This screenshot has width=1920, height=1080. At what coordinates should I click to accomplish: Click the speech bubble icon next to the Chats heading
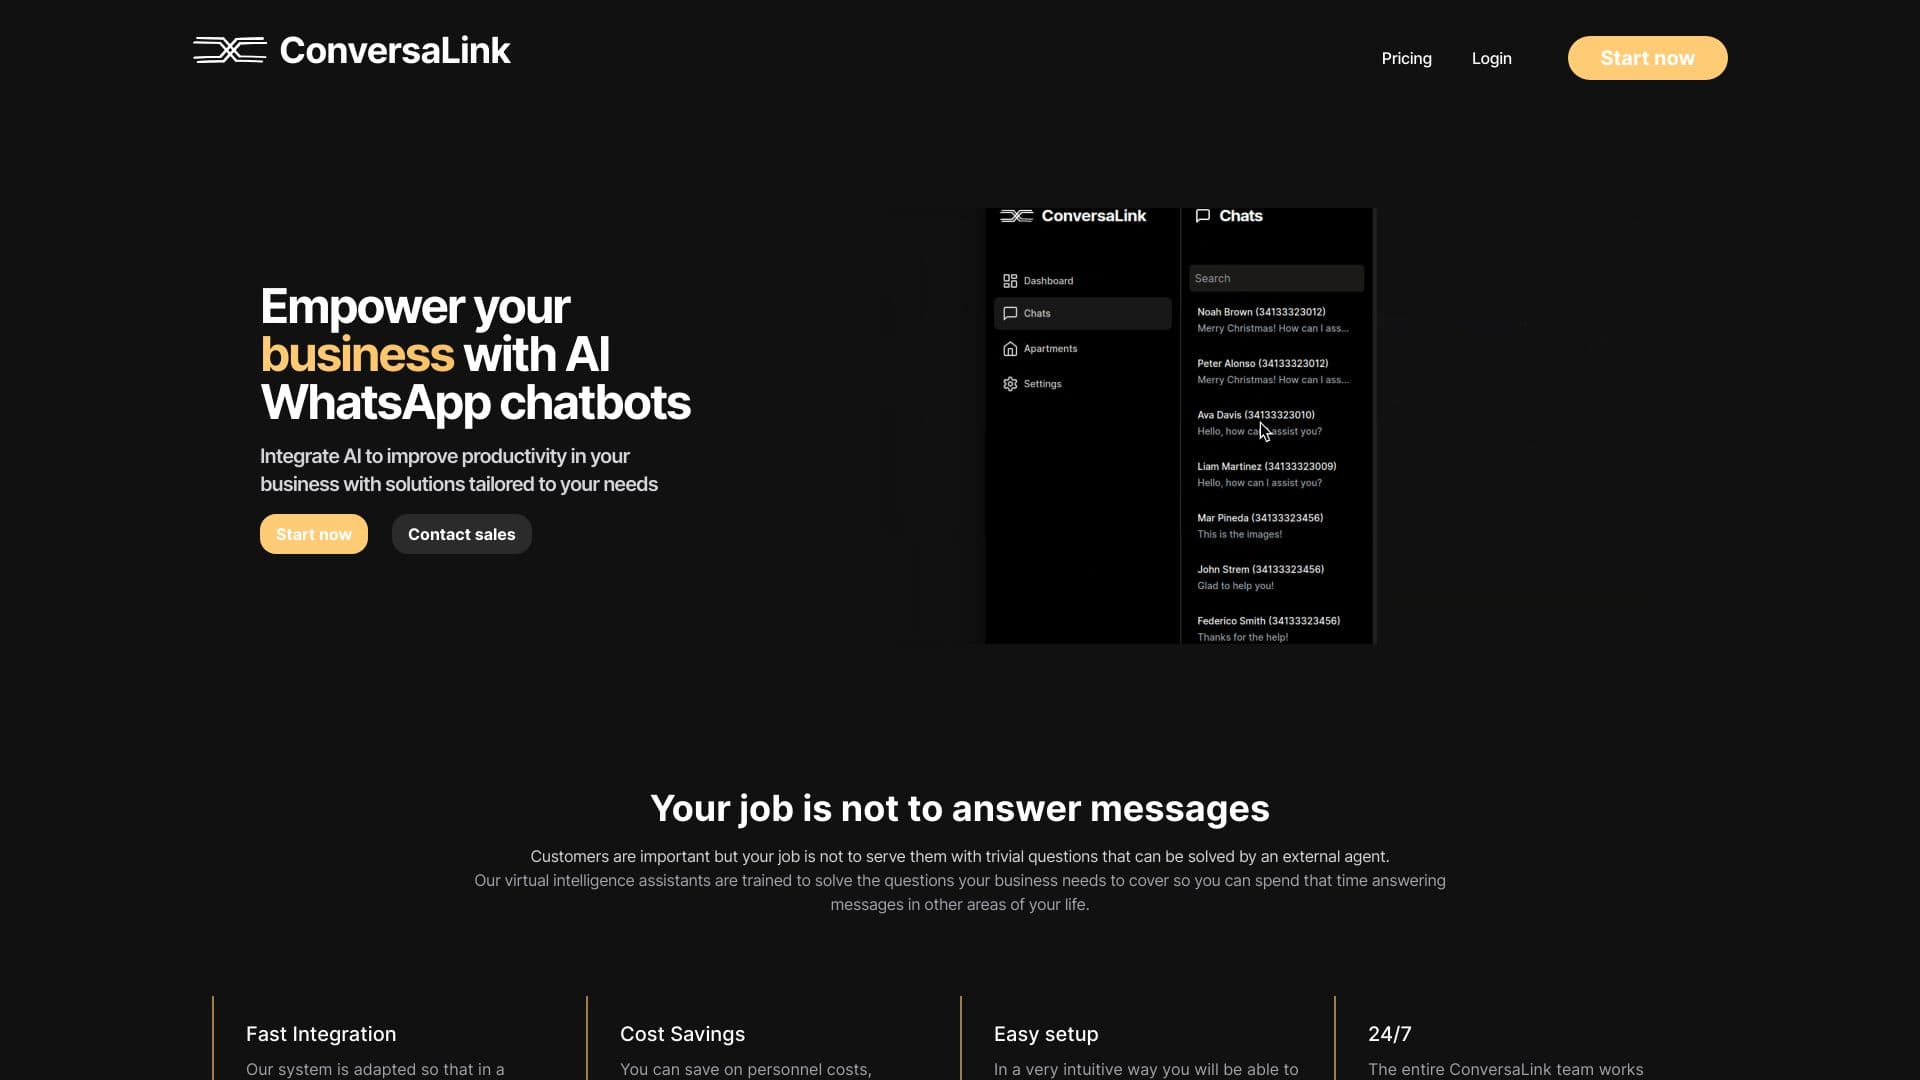(x=1203, y=215)
